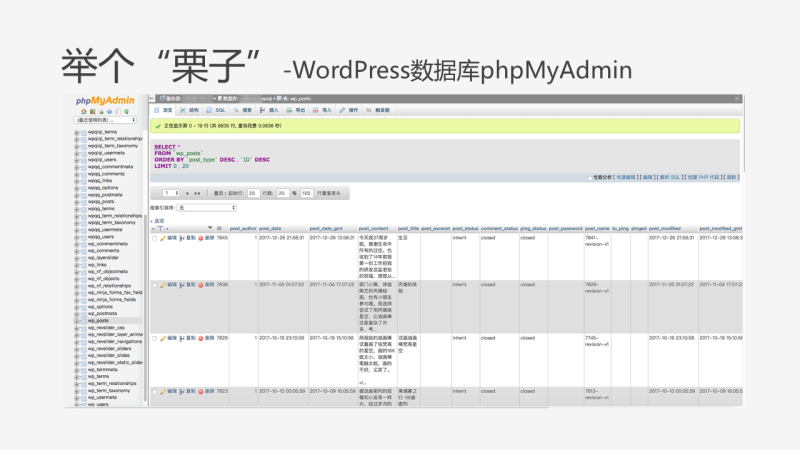
Task: Click the 起始行 start row input field
Action: pyautogui.click(x=254, y=193)
